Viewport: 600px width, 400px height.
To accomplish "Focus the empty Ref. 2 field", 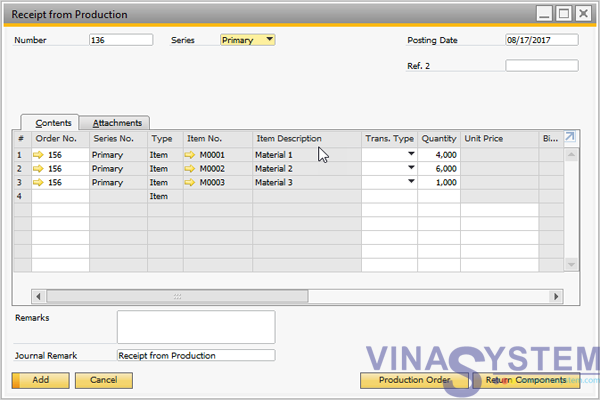I will click(542, 65).
